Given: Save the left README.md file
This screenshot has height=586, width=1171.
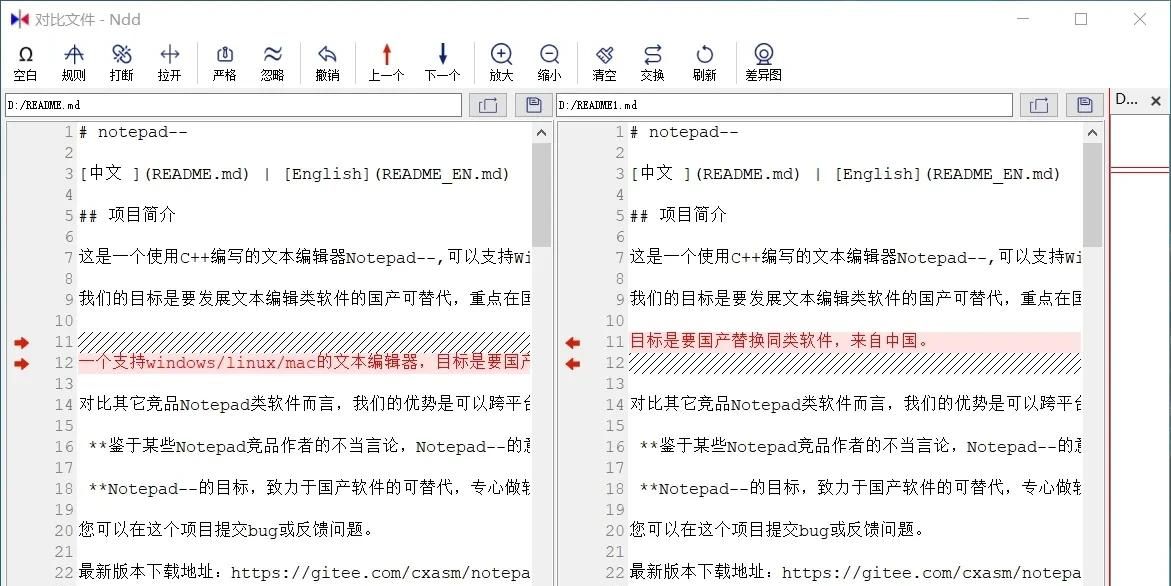Looking at the screenshot, I should [x=533, y=105].
